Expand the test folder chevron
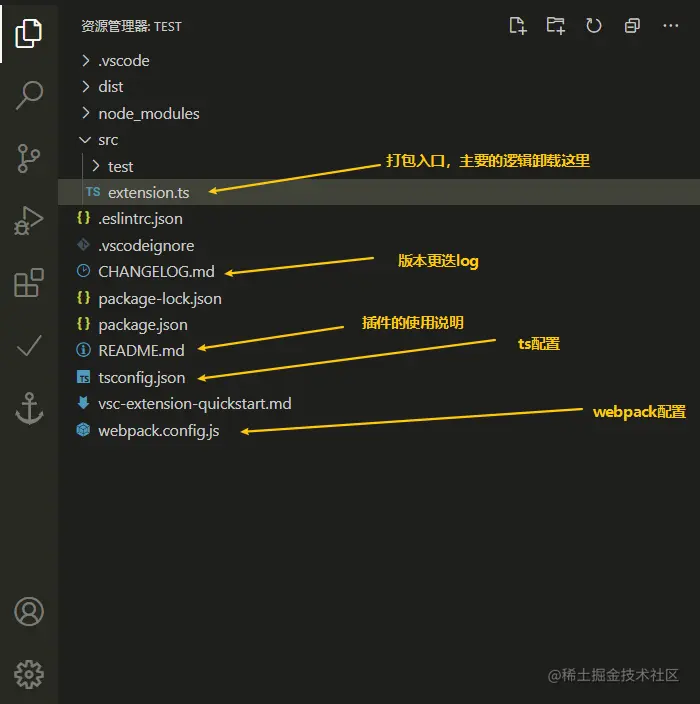The height and width of the screenshot is (704, 700). pyautogui.click(x=95, y=166)
